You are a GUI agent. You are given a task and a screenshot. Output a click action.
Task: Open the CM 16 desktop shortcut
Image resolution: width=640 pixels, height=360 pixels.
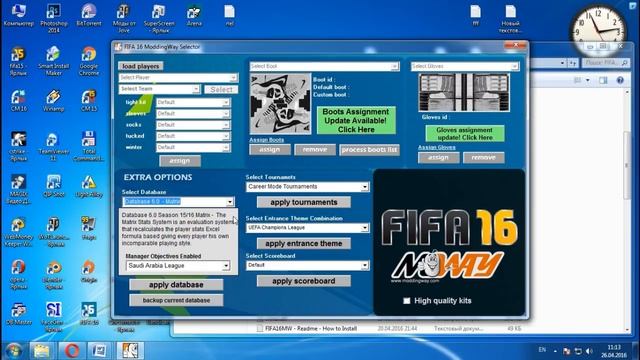[18, 101]
